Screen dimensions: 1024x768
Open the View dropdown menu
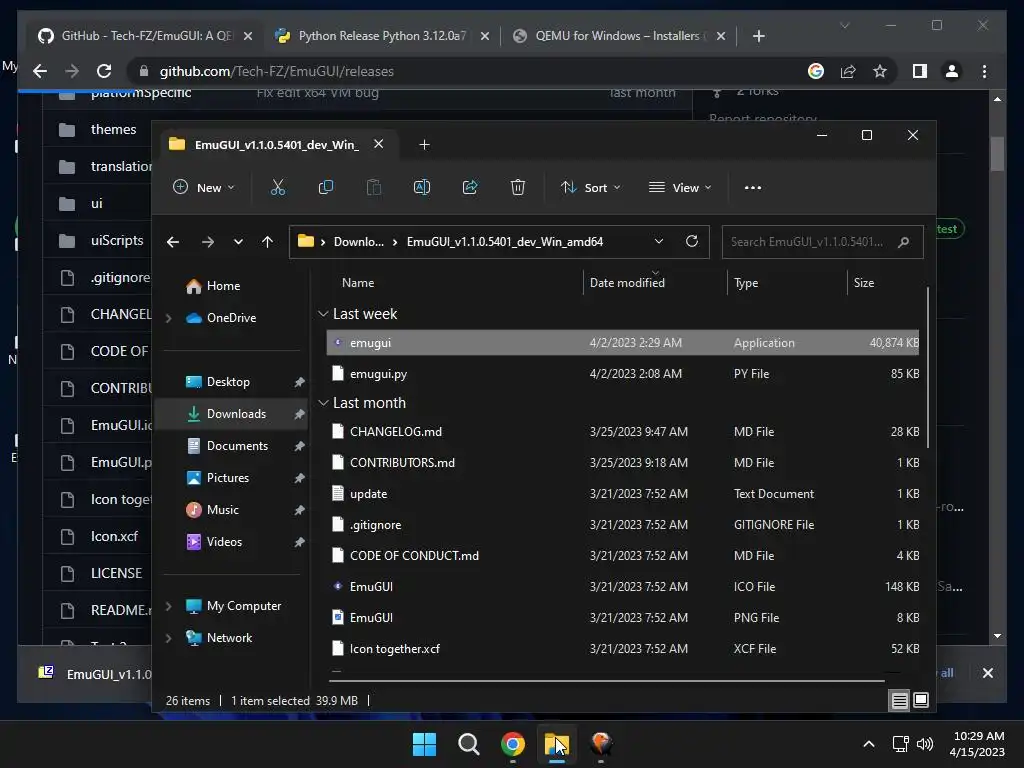pos(679,187)
